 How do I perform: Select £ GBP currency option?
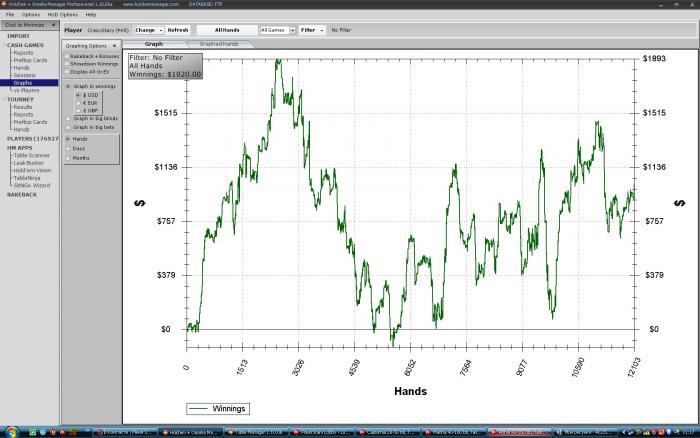tap(78, 111)
